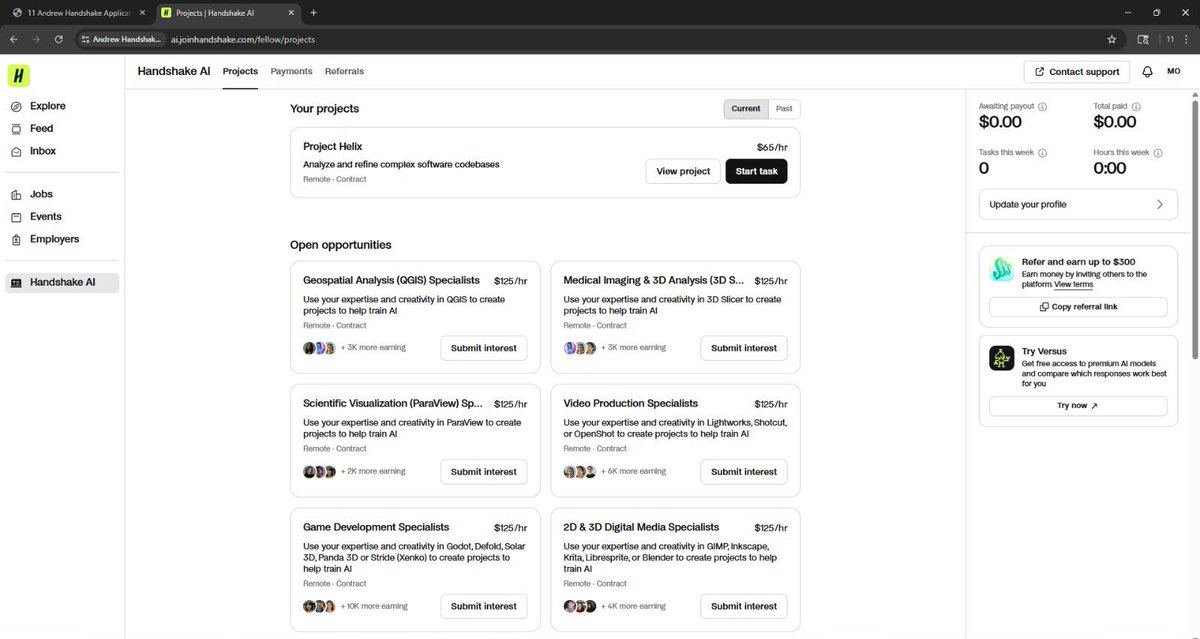This screenshot has width=1200, height=639.
Task: Click the Tasks this week info icon
Action: point(1042,153)
